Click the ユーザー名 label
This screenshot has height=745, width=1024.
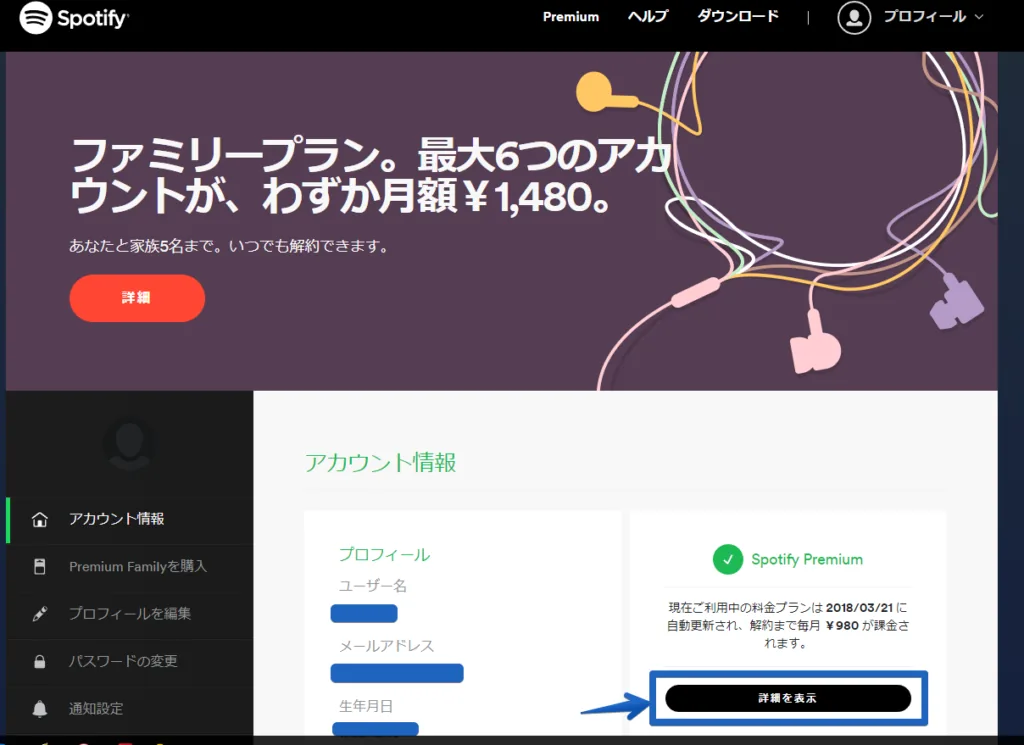pos(373,586)
